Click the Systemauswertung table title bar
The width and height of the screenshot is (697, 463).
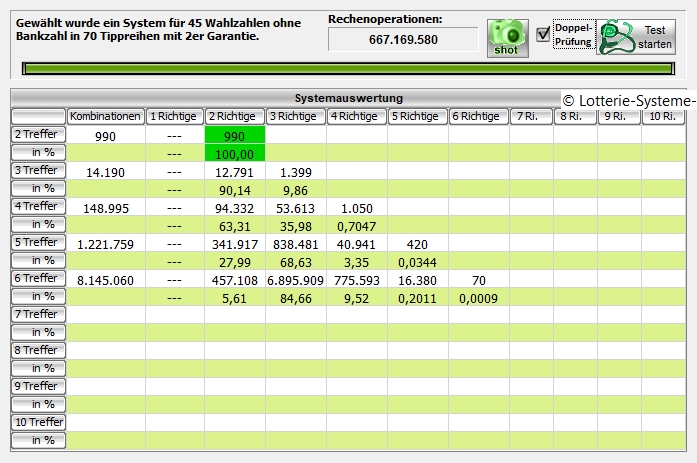click(348, 98)
